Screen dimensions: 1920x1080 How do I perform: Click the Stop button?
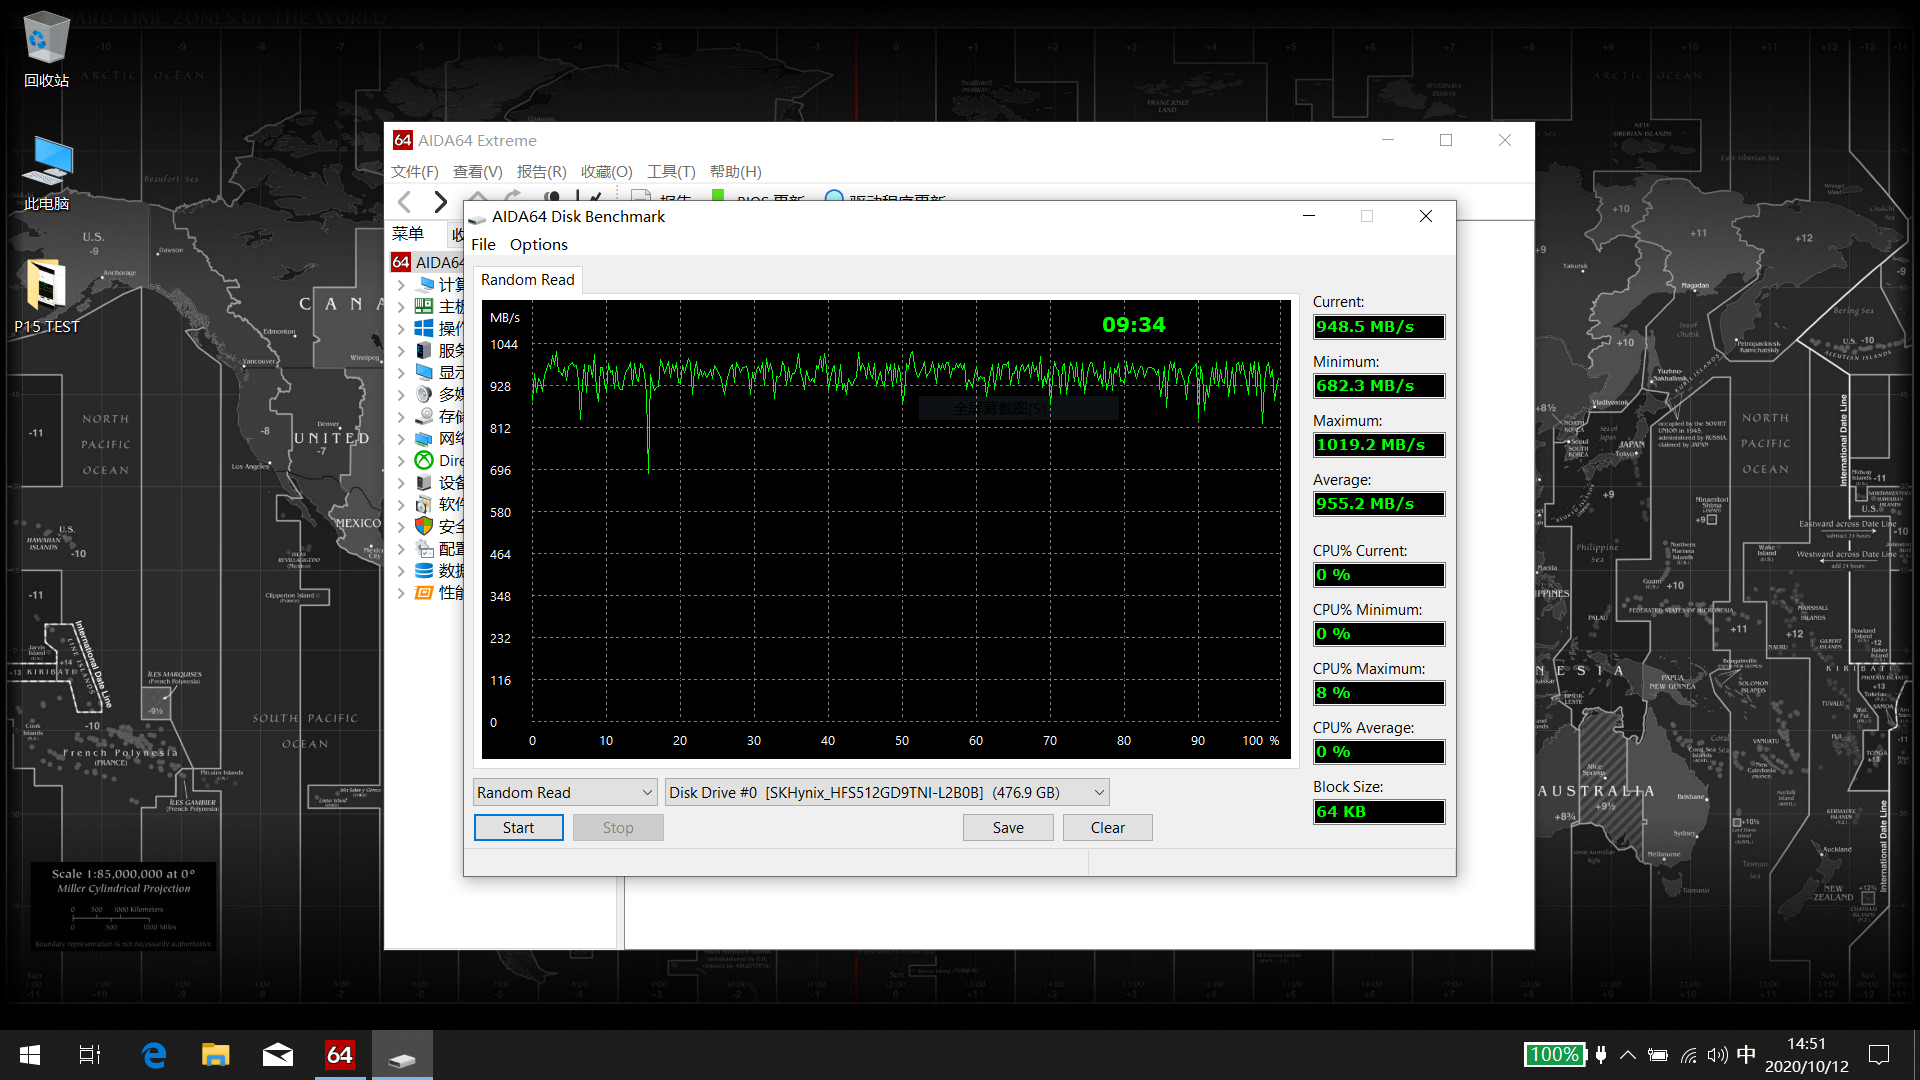tap(618, 828)
